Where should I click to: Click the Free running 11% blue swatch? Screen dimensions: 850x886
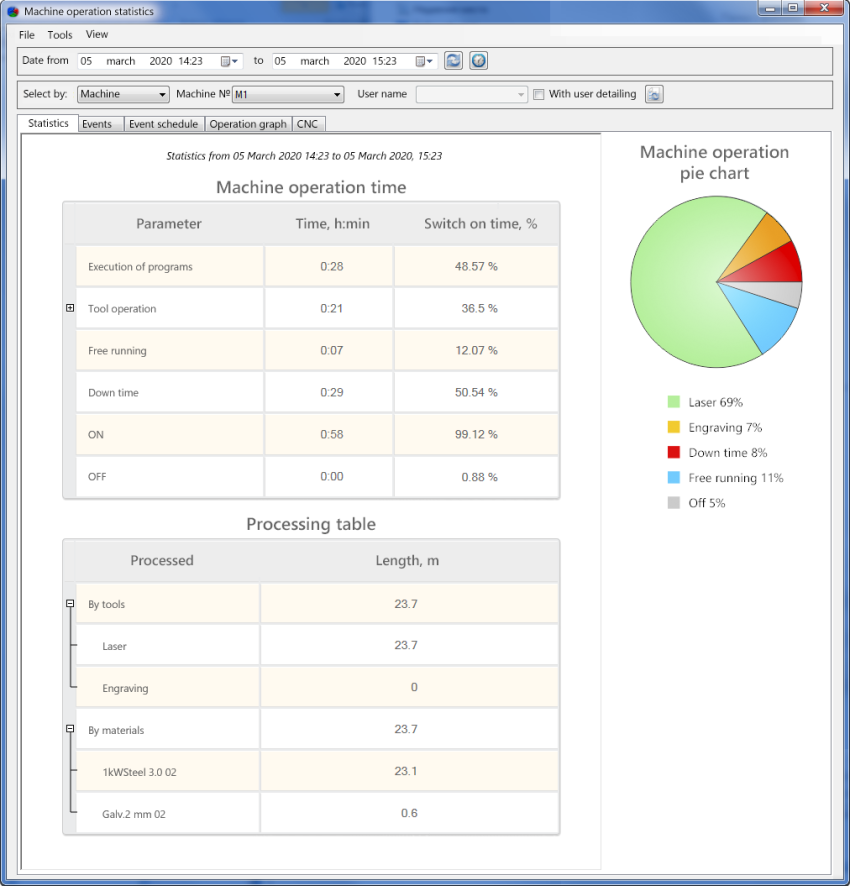[x=674, y=477]
